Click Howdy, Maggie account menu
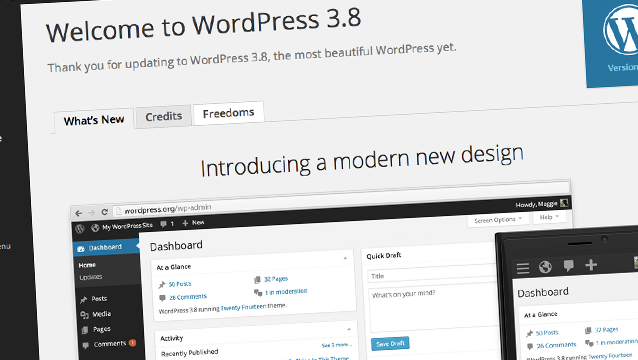Viewport: 638px width, 360px height. tap(542, 203)
